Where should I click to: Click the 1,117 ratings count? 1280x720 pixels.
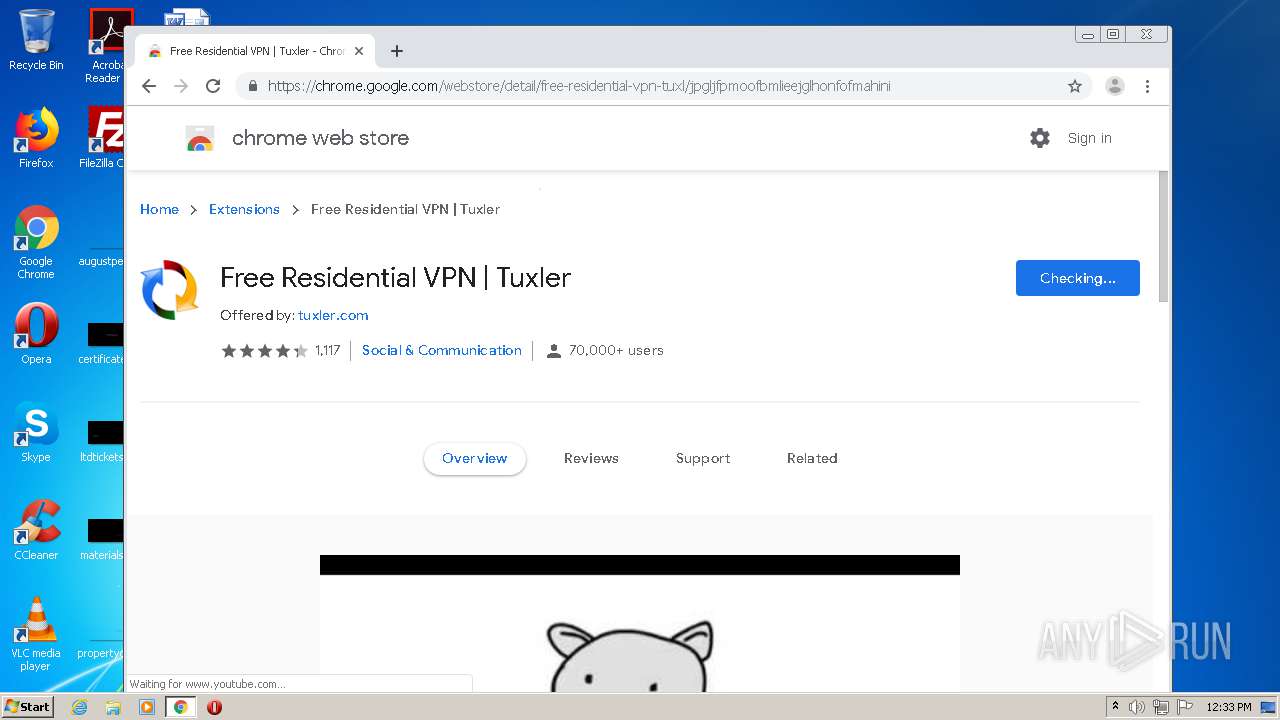(327, 350)
